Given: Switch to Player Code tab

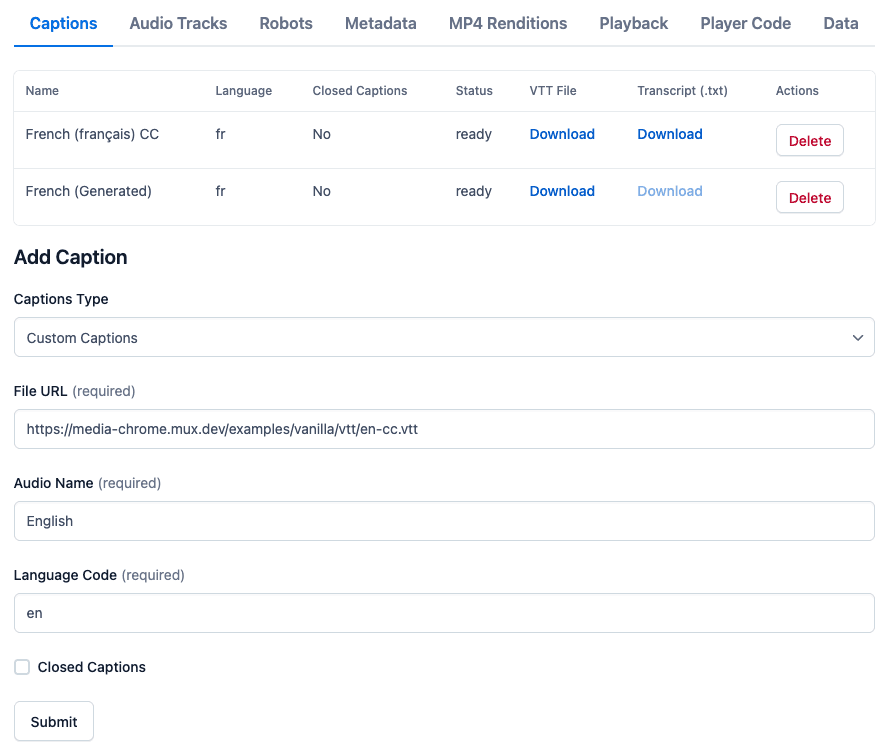Looking at the screenshot, I should click(746, 23).
